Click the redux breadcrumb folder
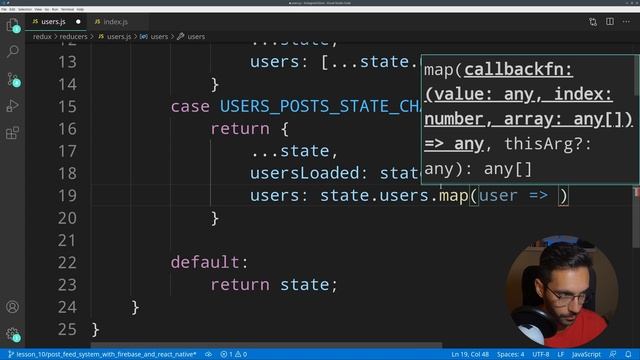Screen dimensions: 640x360 click(x=42, y=37)
